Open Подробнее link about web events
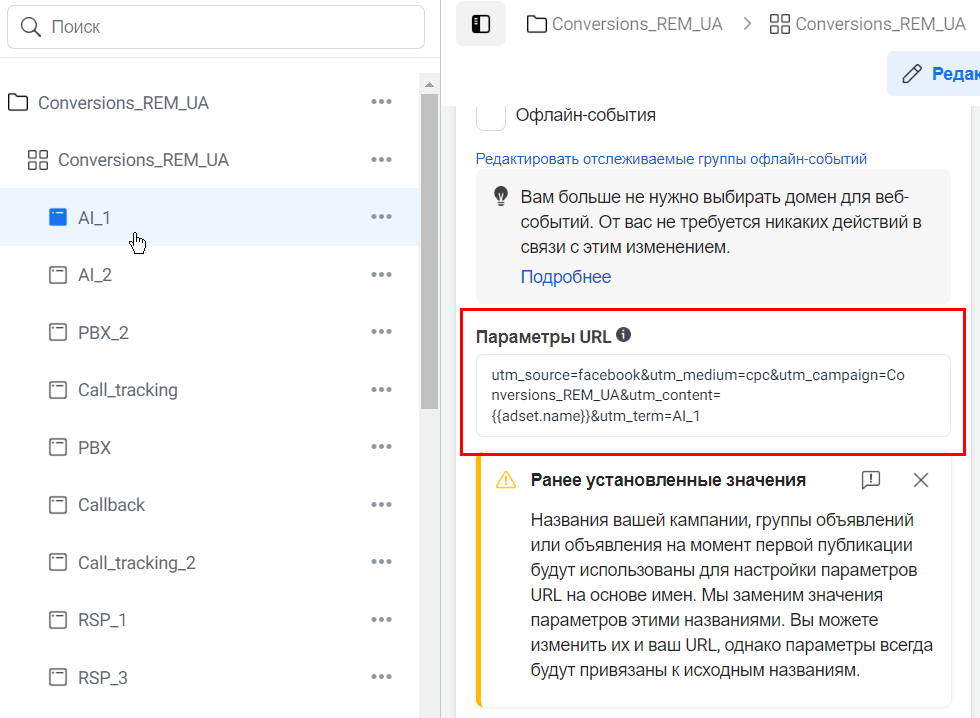 click(x=566, y=277)
